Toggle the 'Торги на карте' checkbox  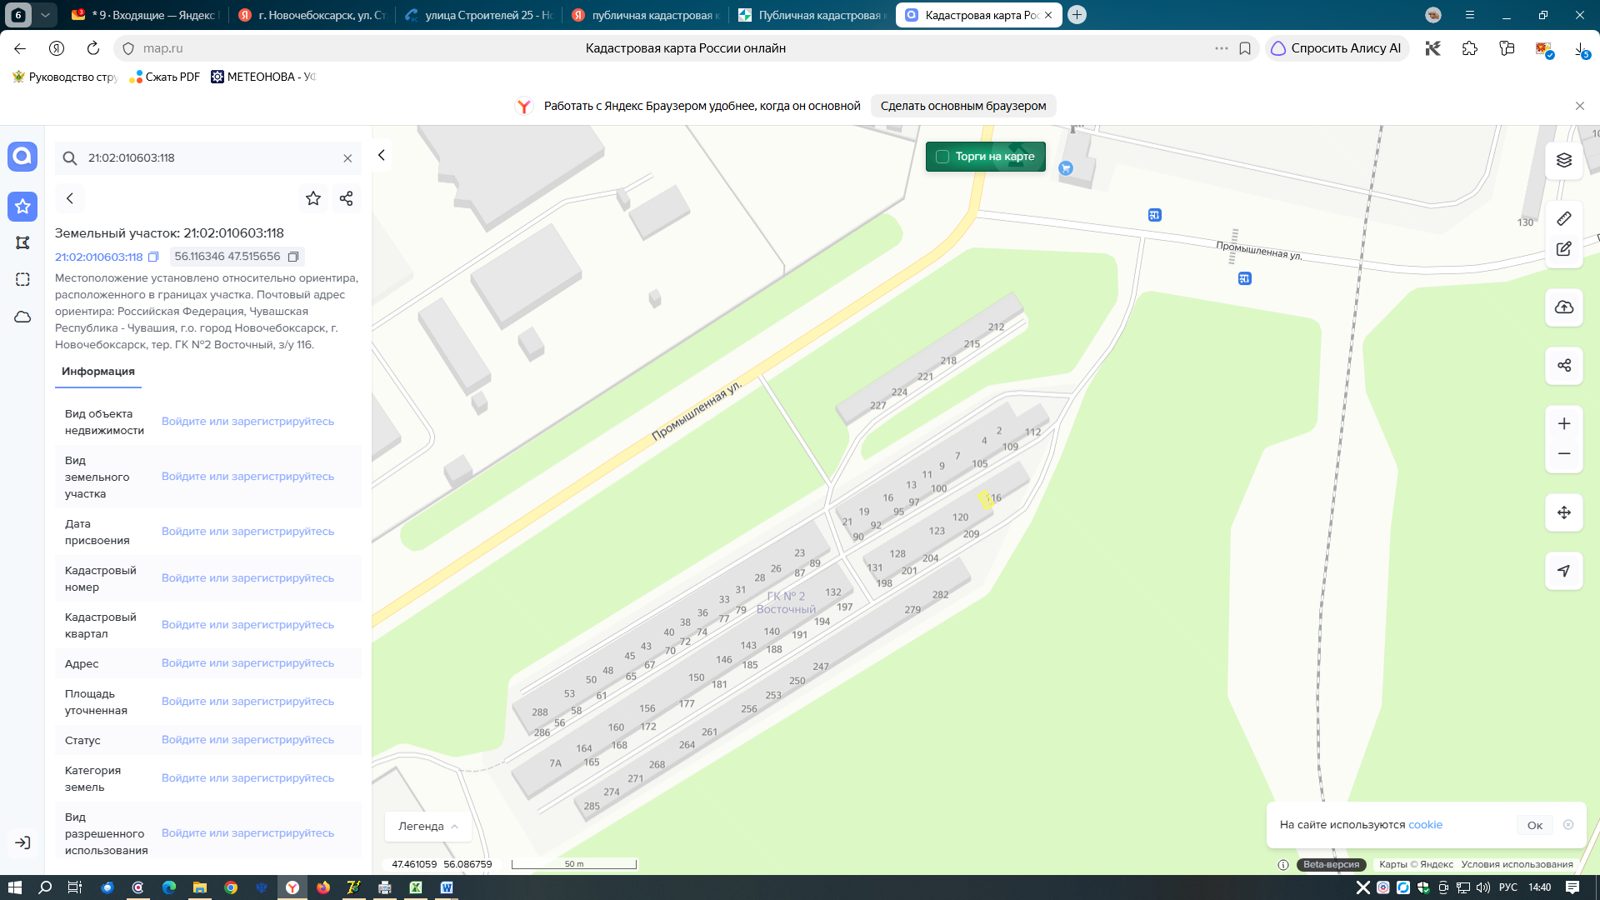tap(942, 157)
